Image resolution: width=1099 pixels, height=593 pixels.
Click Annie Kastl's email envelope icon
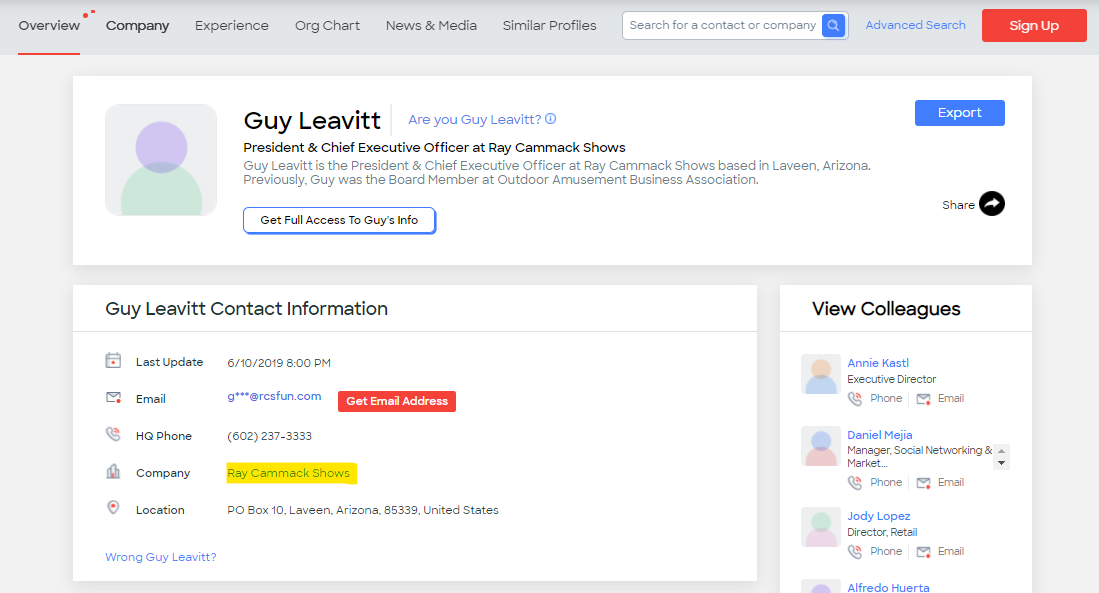point(924,399)
